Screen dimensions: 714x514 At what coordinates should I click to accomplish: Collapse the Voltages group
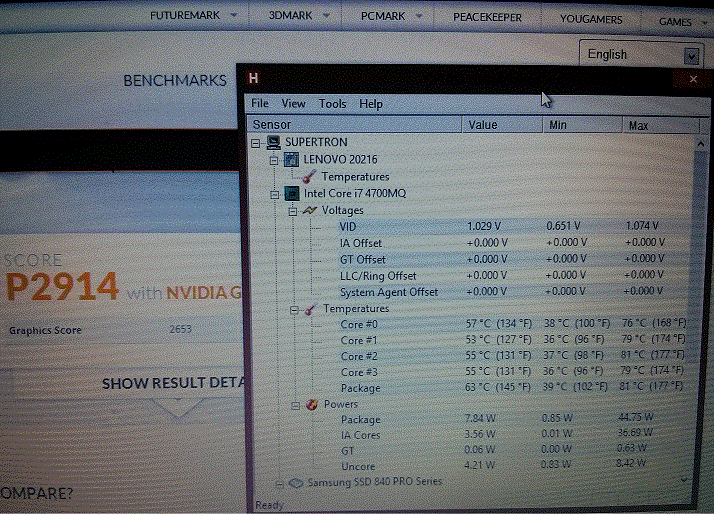[293, 211]
